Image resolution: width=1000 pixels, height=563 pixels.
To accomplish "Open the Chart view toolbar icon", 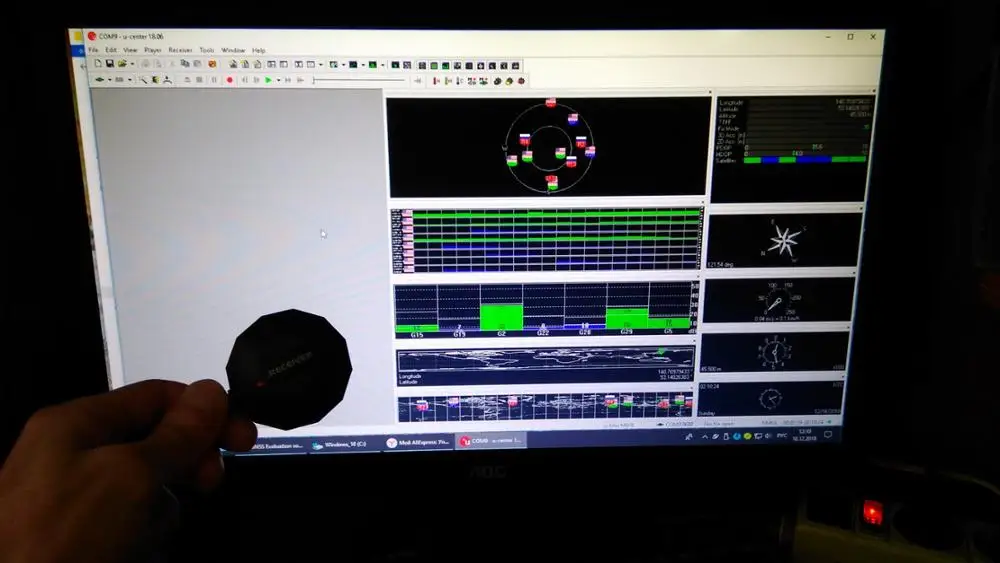I will (x=334, y=65).
